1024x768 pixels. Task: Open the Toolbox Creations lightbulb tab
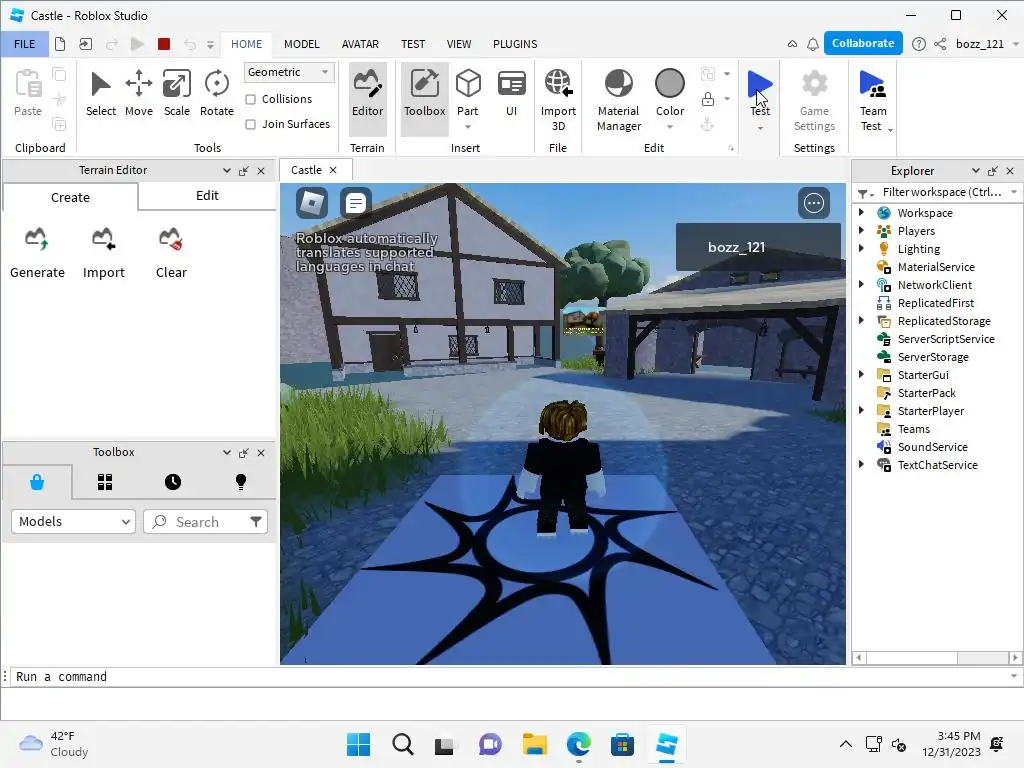[241, 482]
